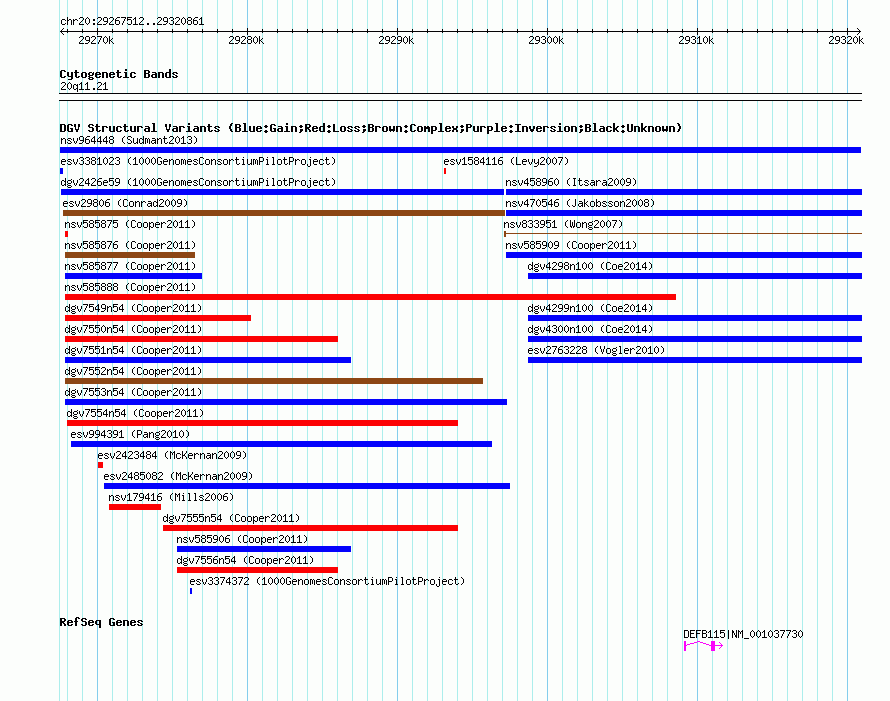Select dgv7550n54 (Cooper2011) label
Screen dimensions: 890x701
(x=133, y=329)
